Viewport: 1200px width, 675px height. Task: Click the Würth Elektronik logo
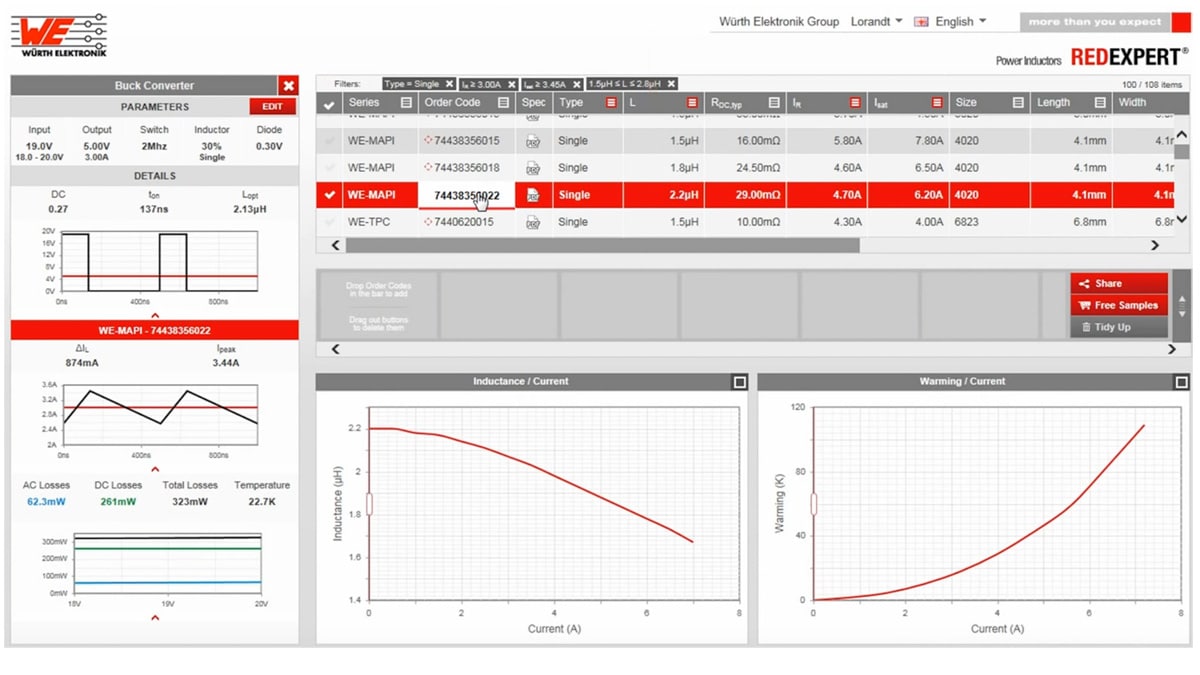(58, 36)
